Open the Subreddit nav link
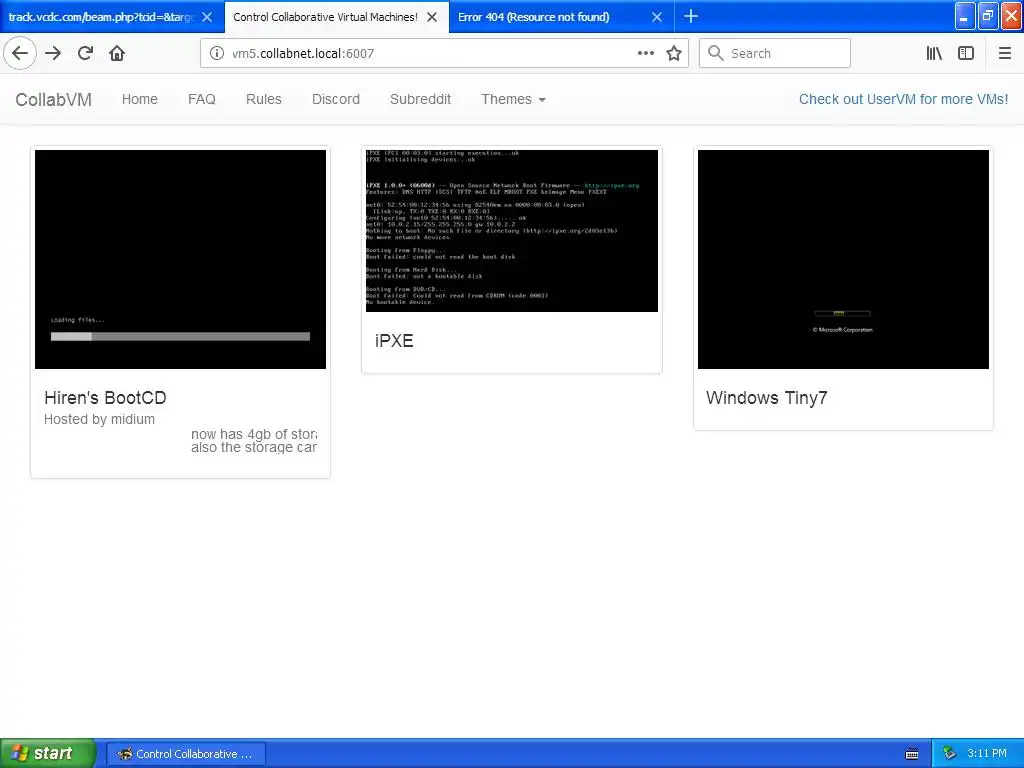1024x768 pixels. coord(421,99)
